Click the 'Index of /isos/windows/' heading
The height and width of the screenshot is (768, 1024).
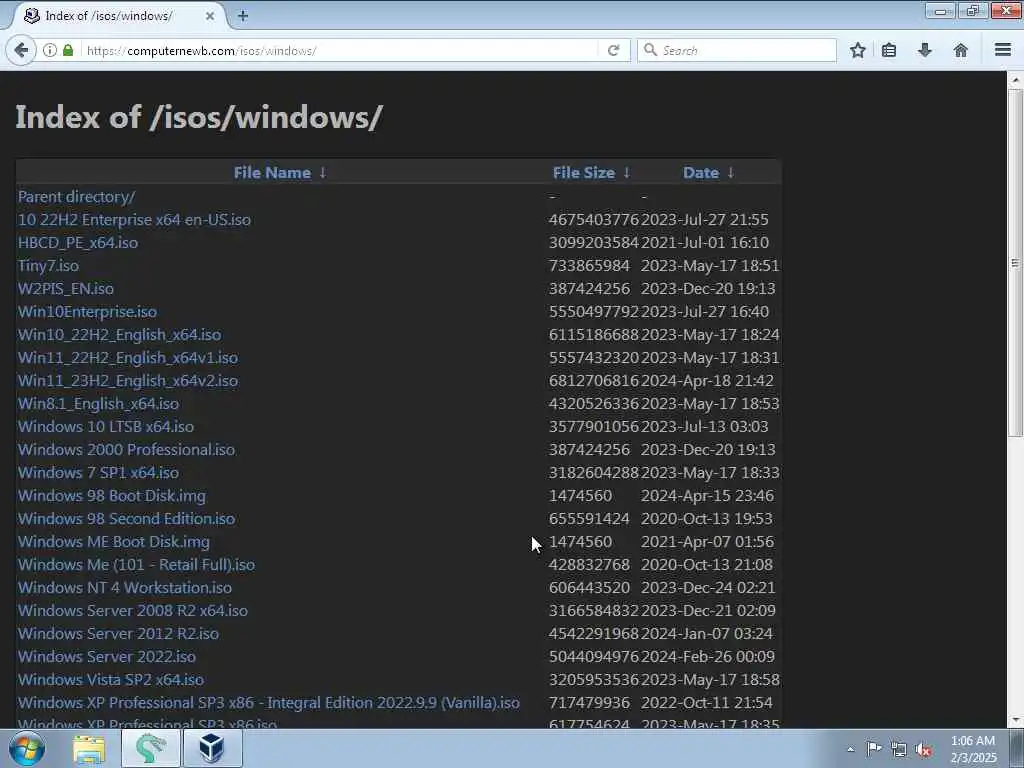pos(199,118)
